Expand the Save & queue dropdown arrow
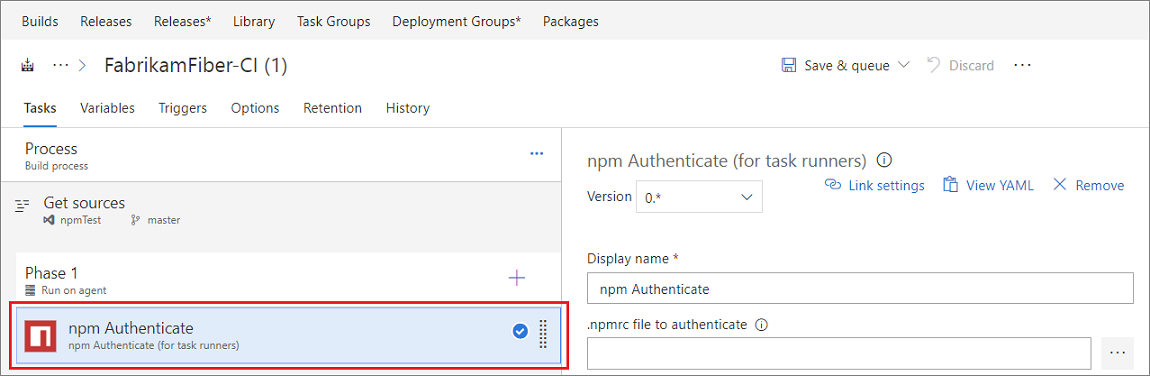The image size is (1150, 376). (904, 64)
